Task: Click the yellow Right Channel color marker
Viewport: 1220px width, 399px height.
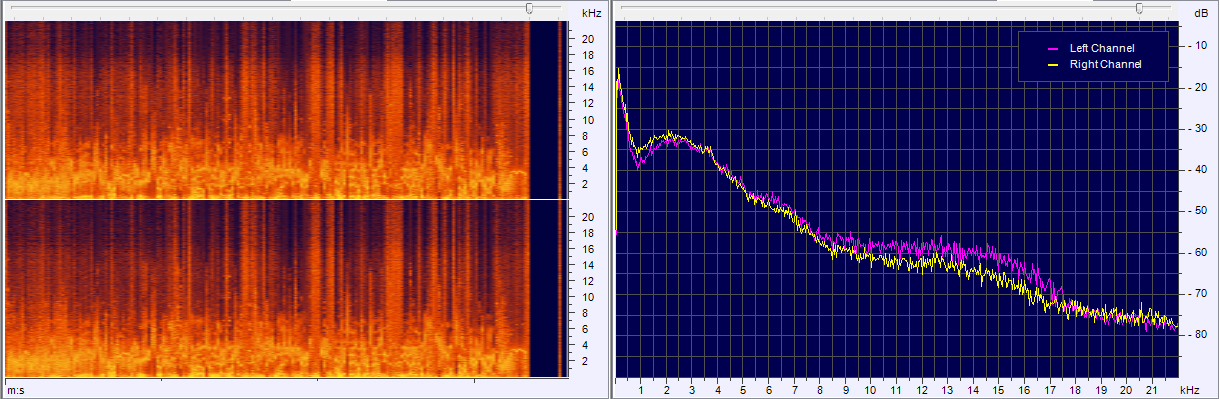Action: coord(1052,65)
